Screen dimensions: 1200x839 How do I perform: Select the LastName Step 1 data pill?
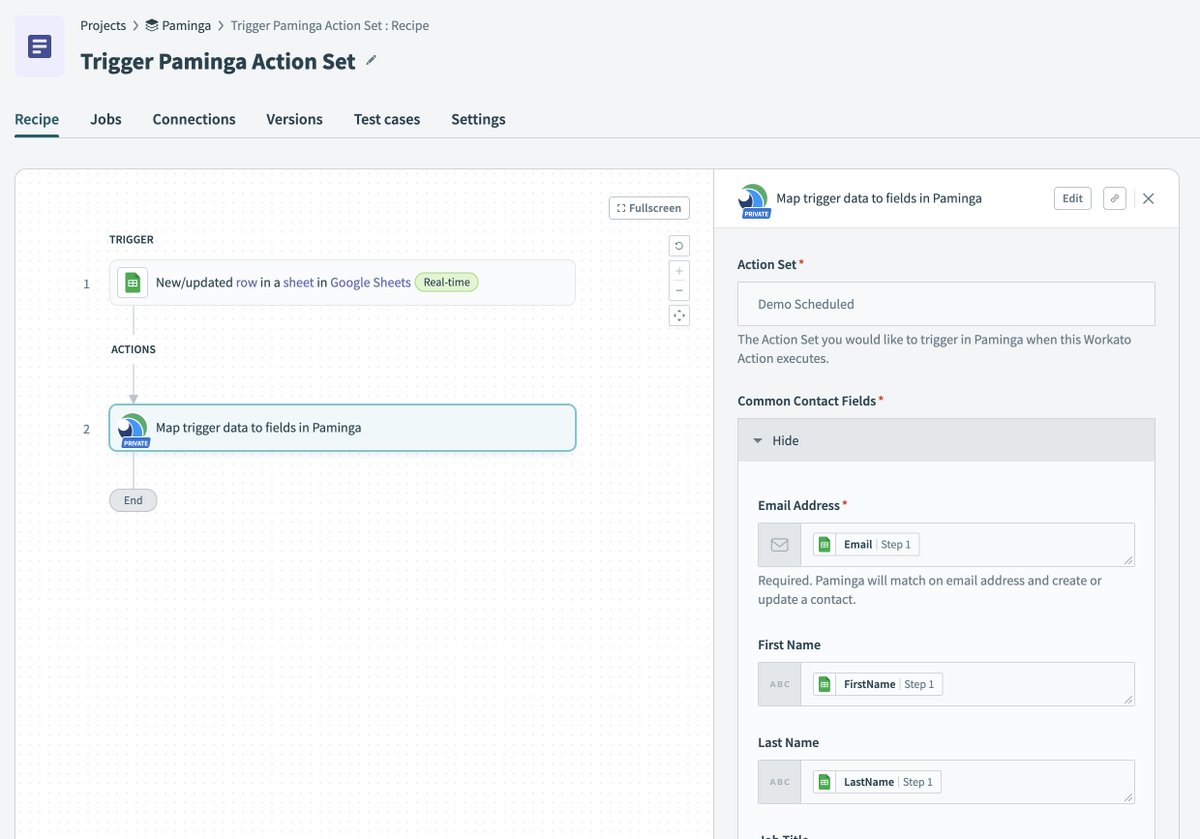coord(877,782)
